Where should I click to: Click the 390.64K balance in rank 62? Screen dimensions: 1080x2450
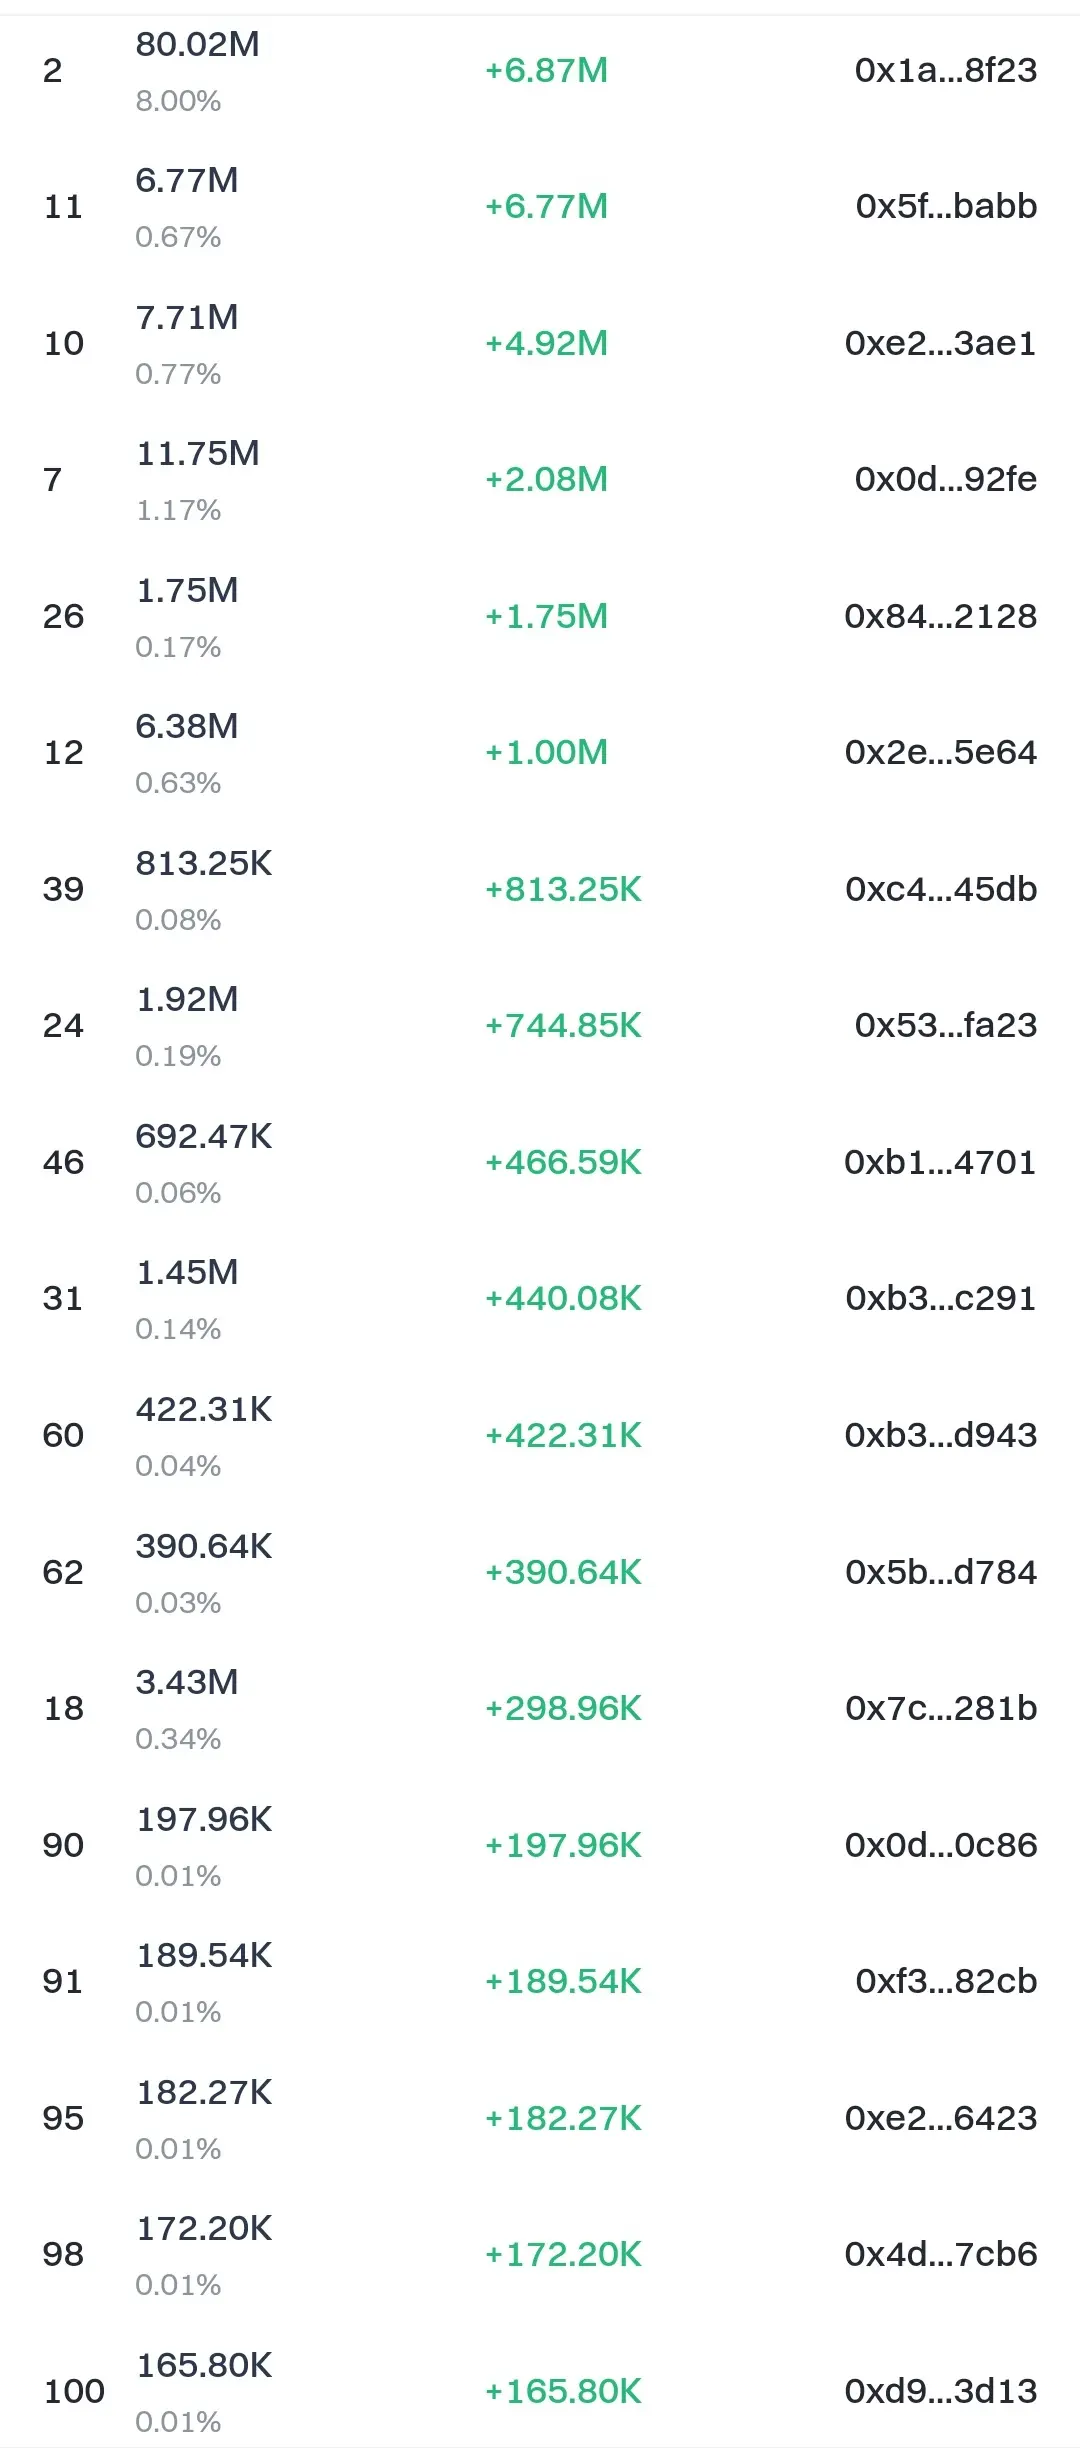204,1546
